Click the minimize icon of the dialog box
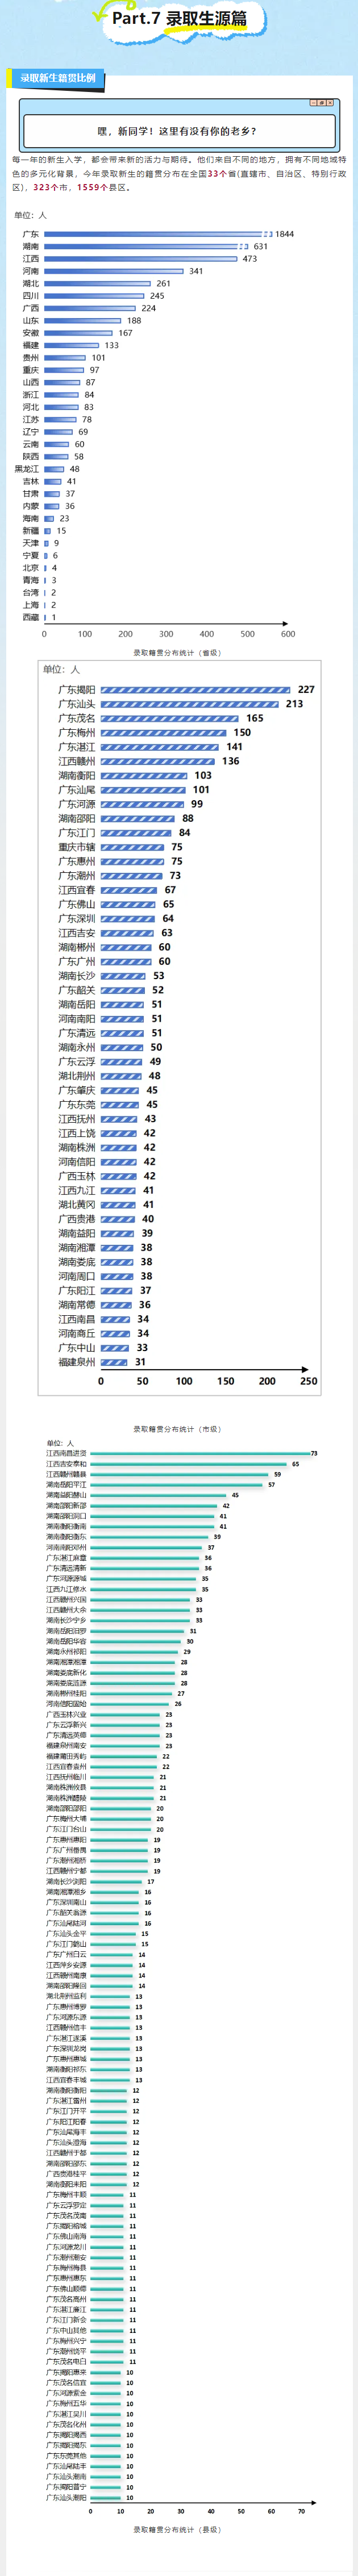The height and width of the screenshot is (2576, 358). click(313, 102)
